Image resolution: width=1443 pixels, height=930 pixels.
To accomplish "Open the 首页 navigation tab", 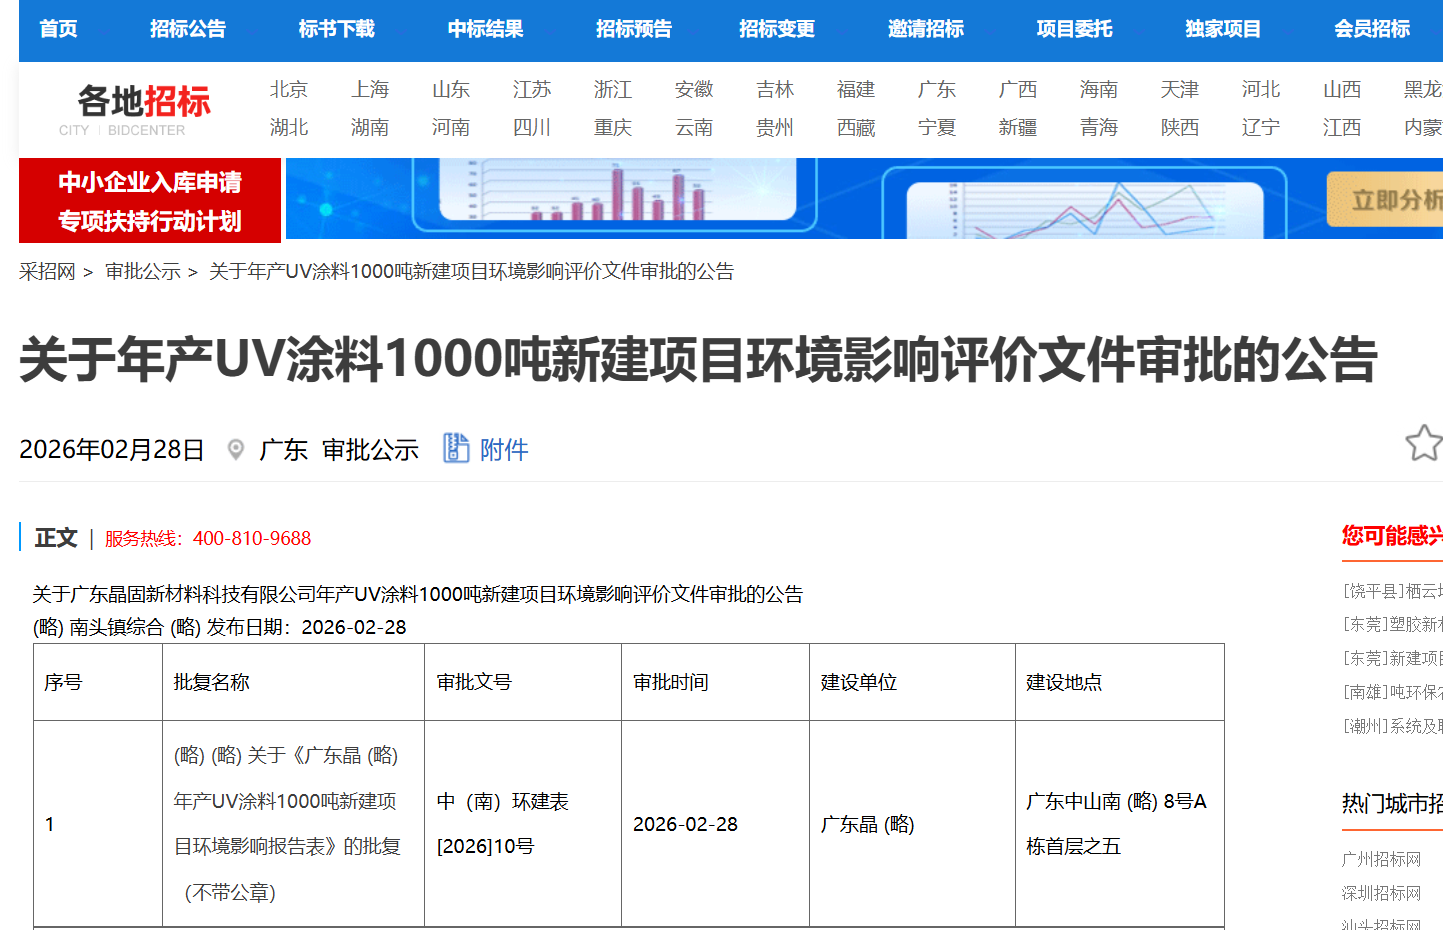I will (58, 29).
